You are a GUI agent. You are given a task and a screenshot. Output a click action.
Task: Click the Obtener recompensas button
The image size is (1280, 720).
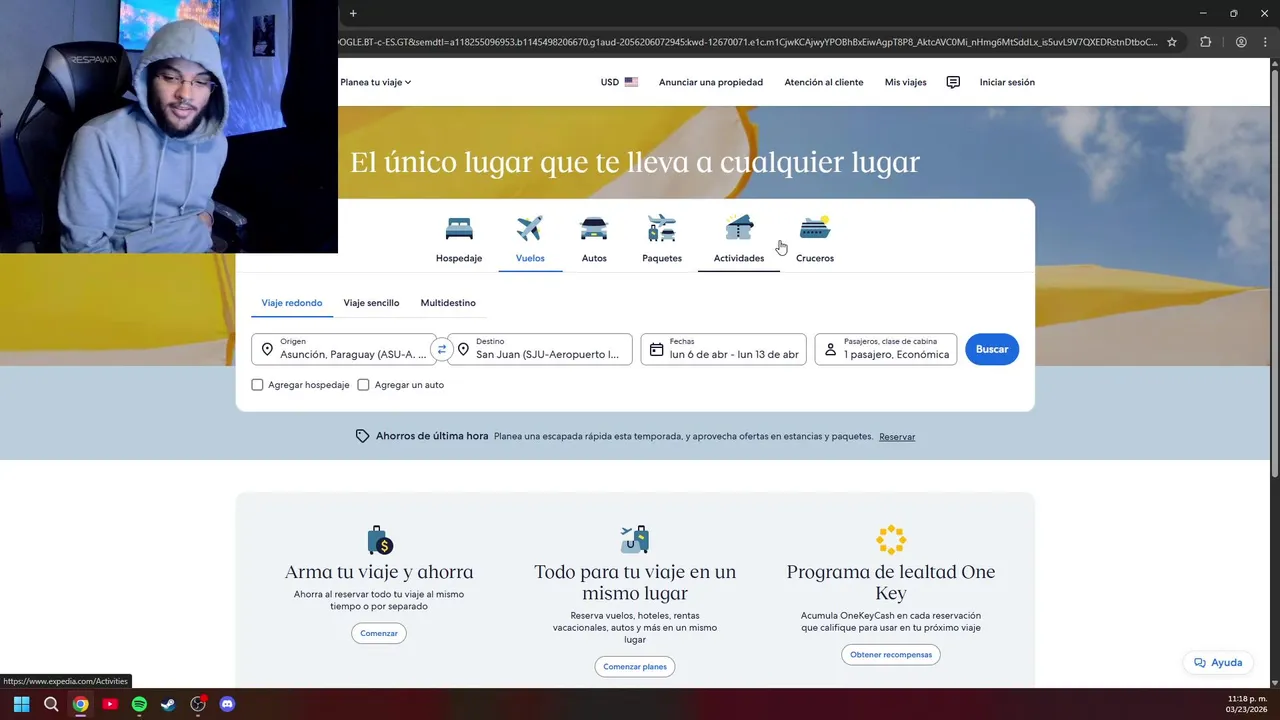891,655
